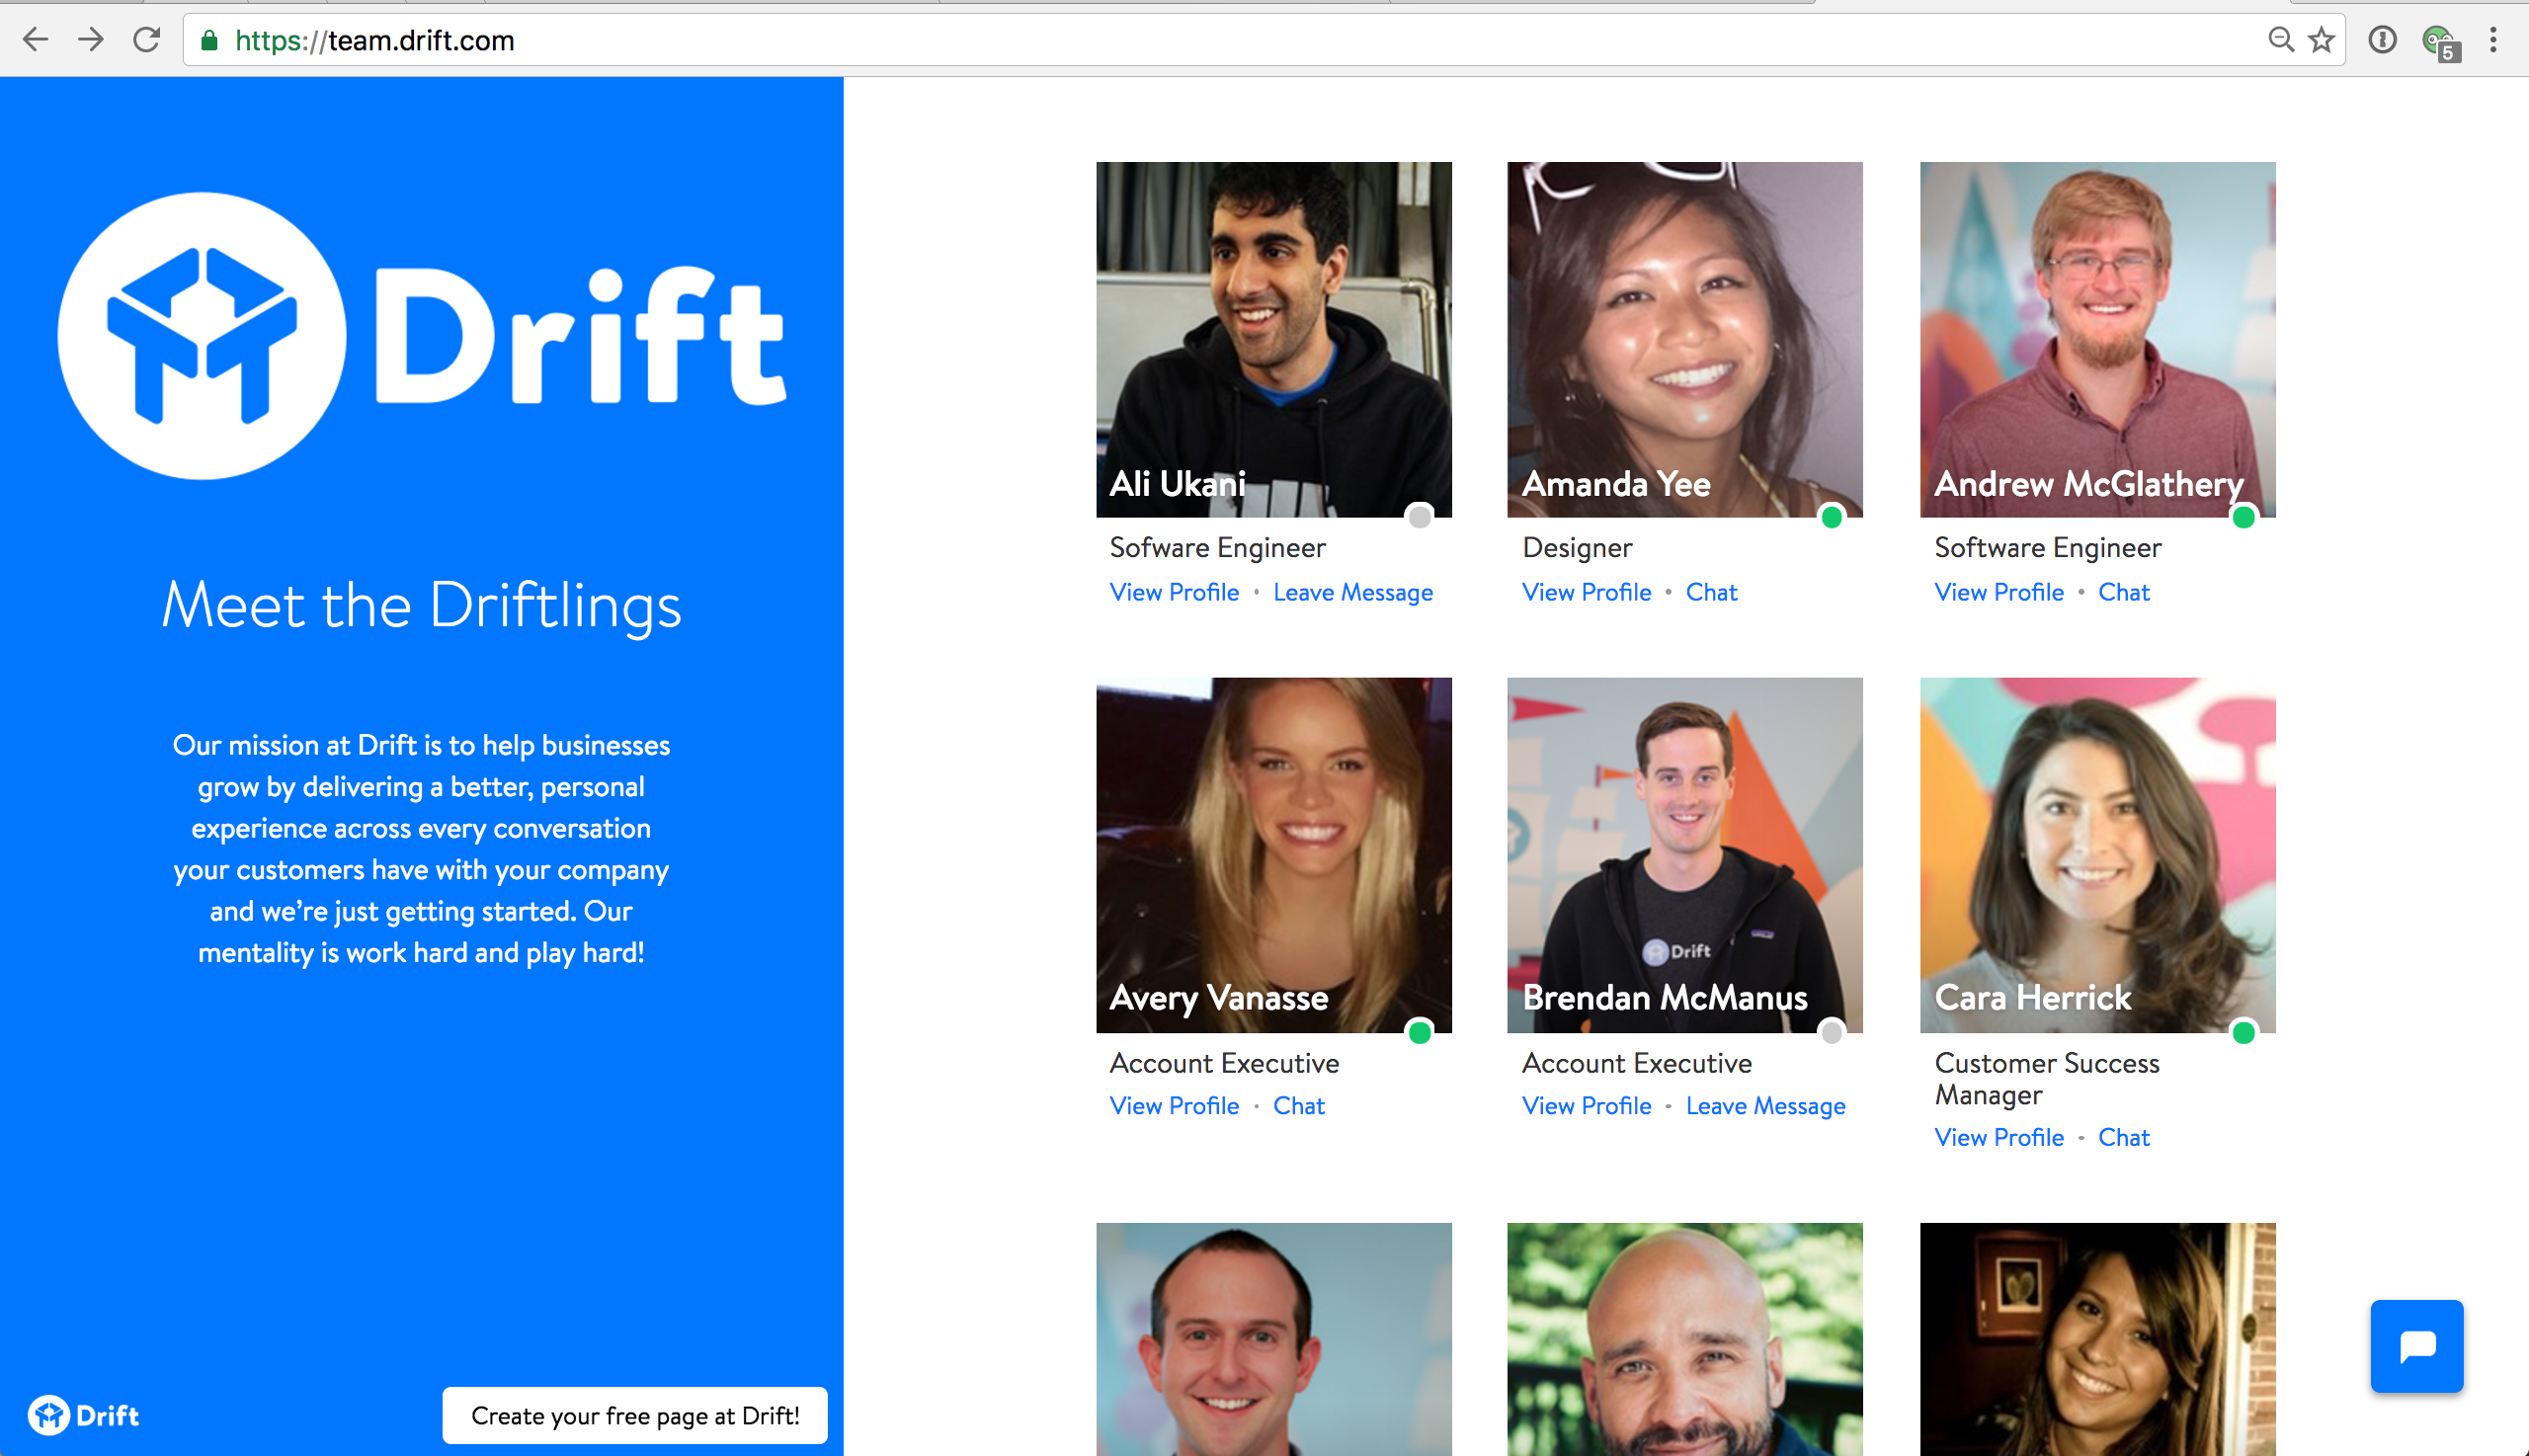
Task: Open the Drift chat widget bubble
Action: coord(2416,1346)
